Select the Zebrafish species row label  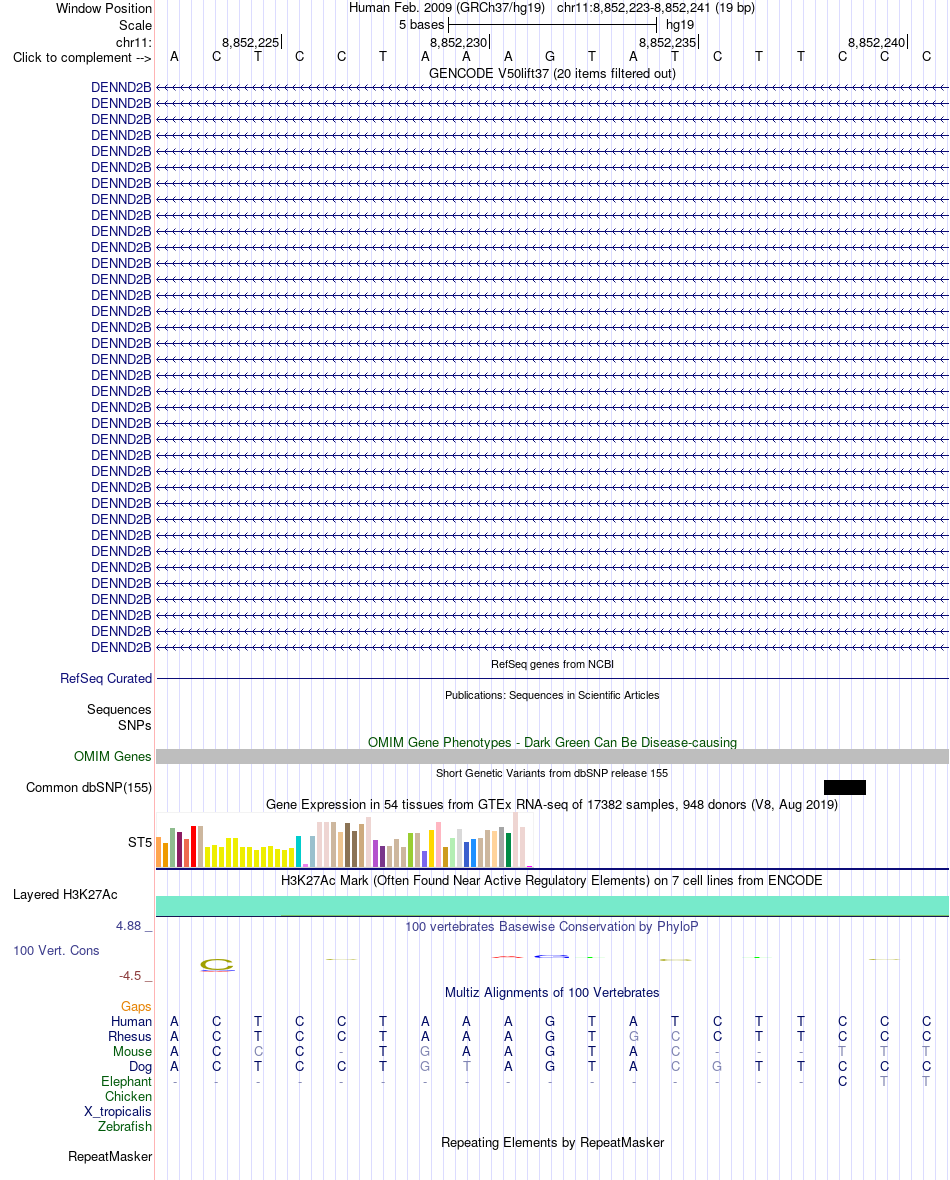point(125,1127)
